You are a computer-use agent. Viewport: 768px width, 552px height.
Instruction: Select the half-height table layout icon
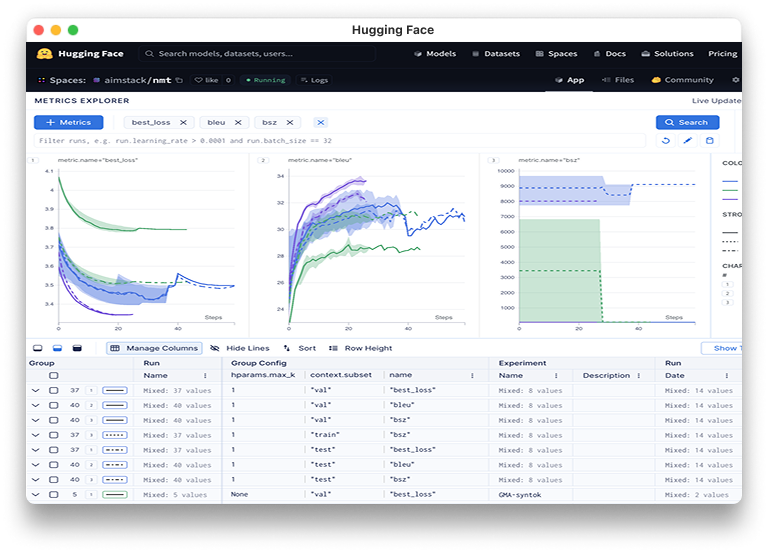coord(57,348)
